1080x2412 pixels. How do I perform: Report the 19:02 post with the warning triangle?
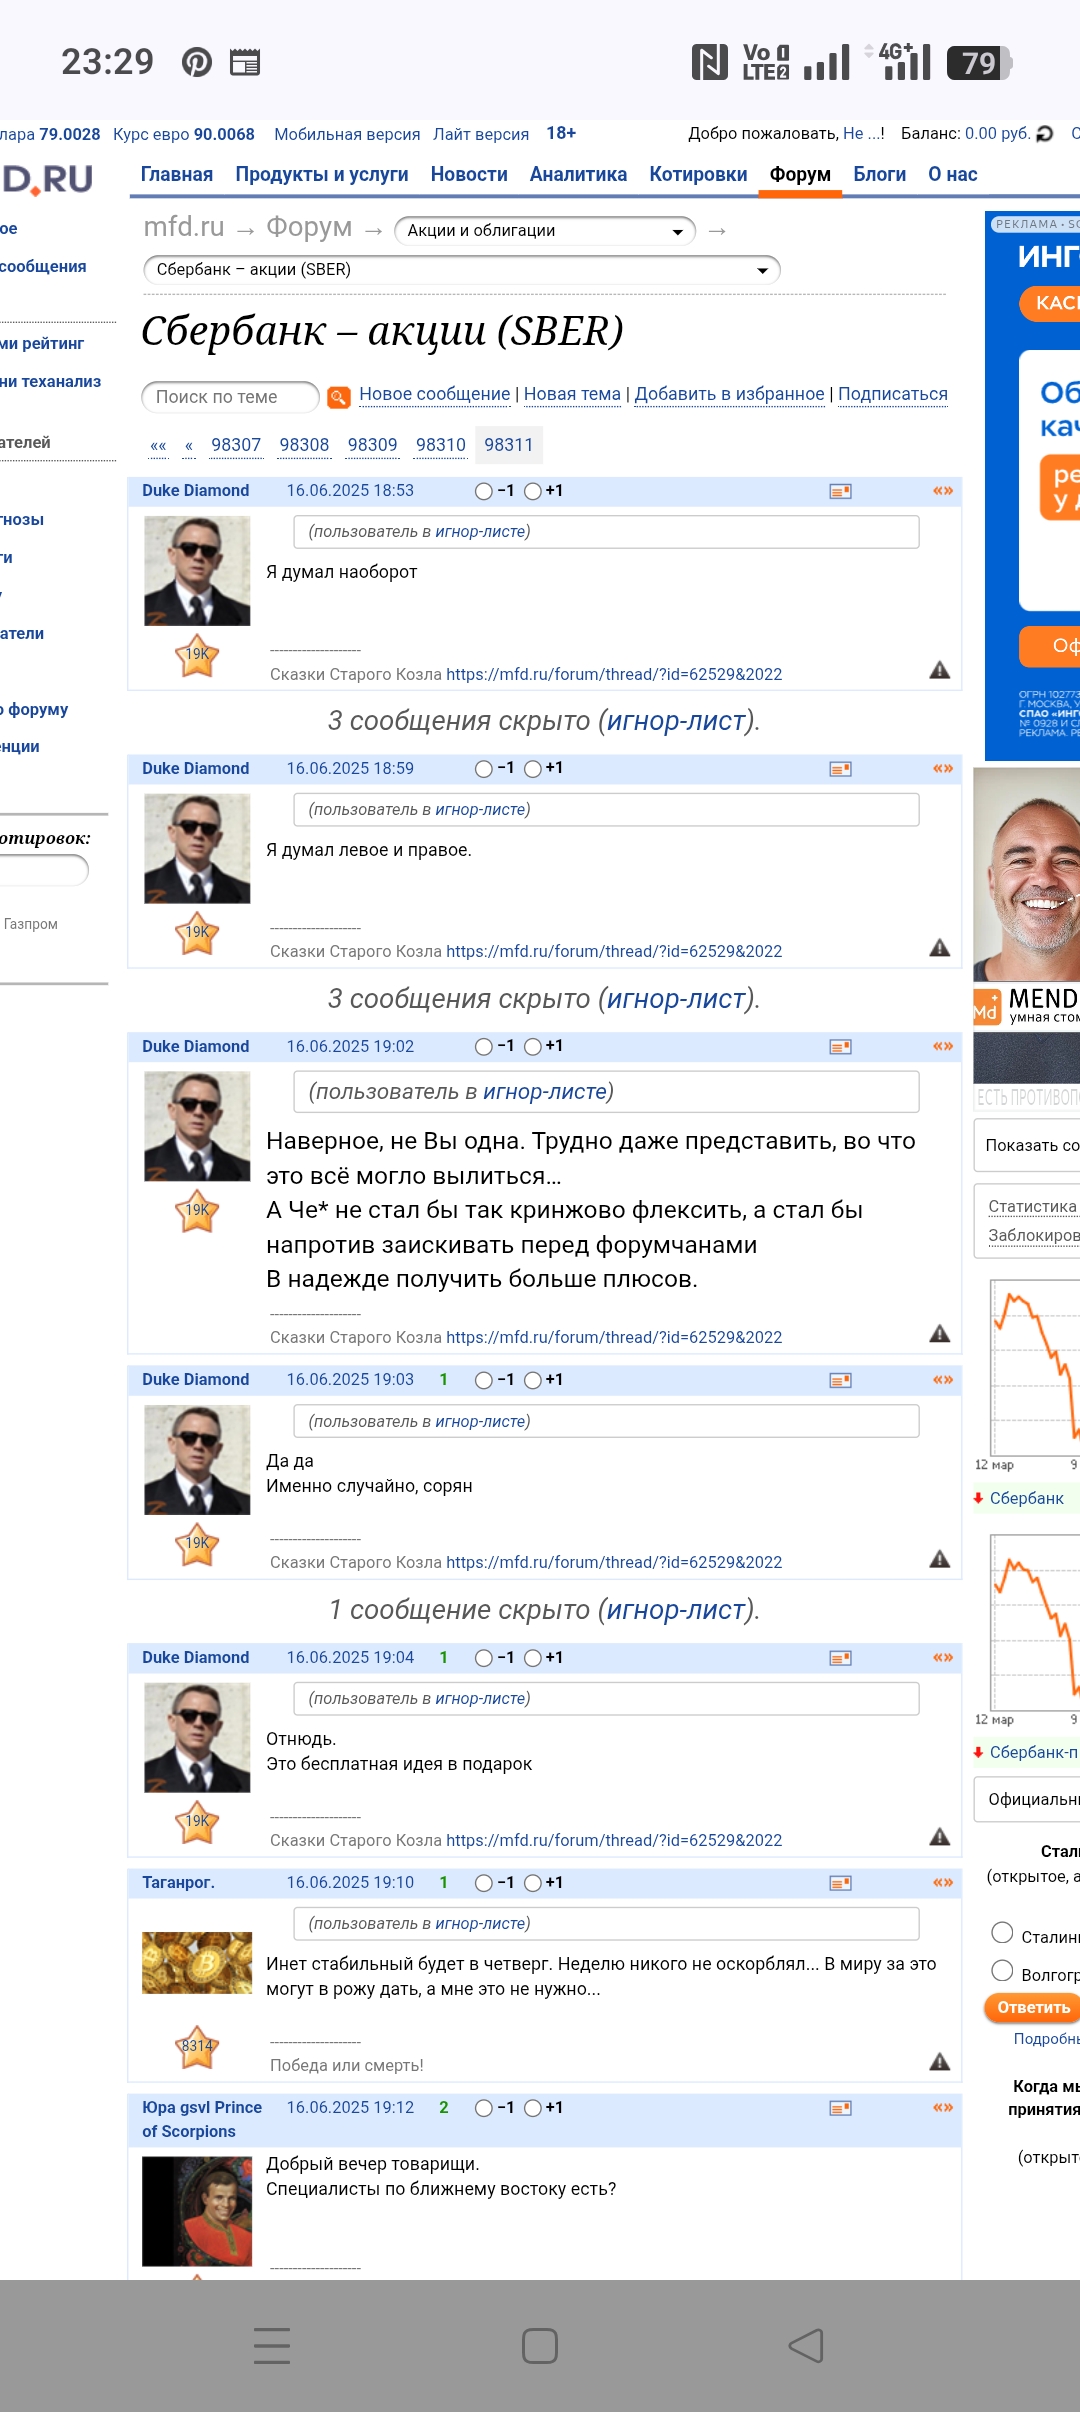940,1333
